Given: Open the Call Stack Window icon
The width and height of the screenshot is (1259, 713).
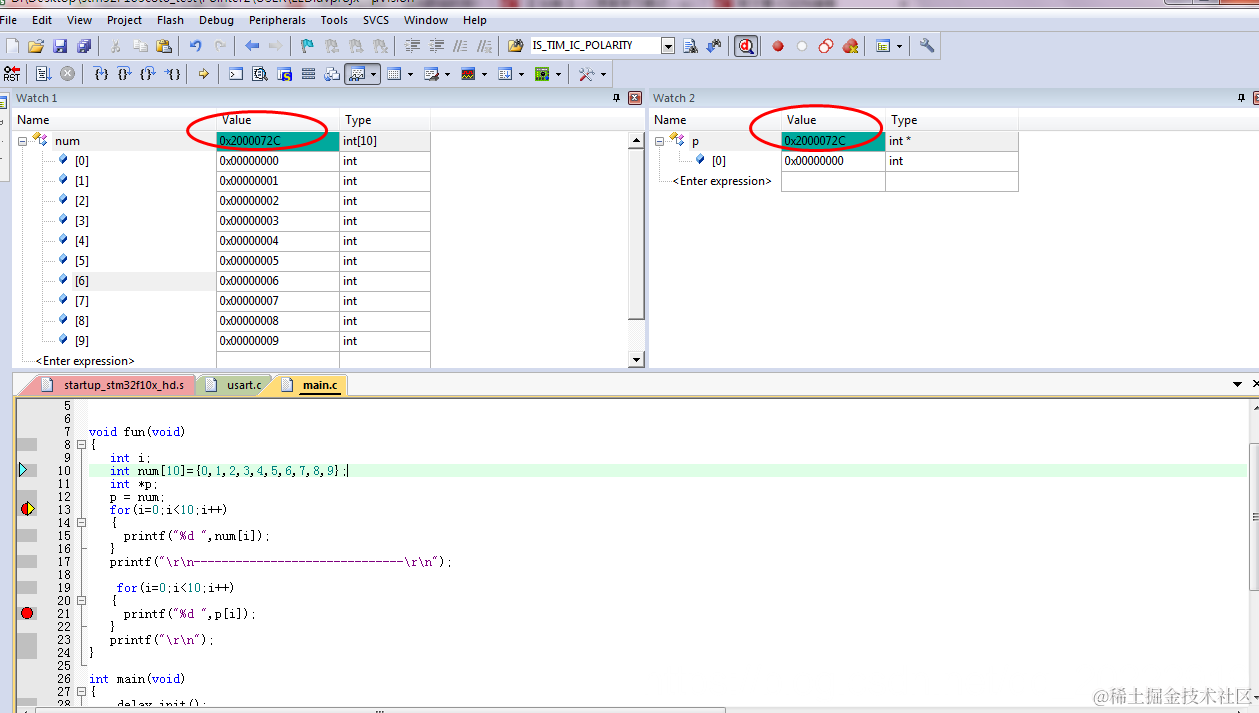Looking at the screenshot, I should (332, 74).
